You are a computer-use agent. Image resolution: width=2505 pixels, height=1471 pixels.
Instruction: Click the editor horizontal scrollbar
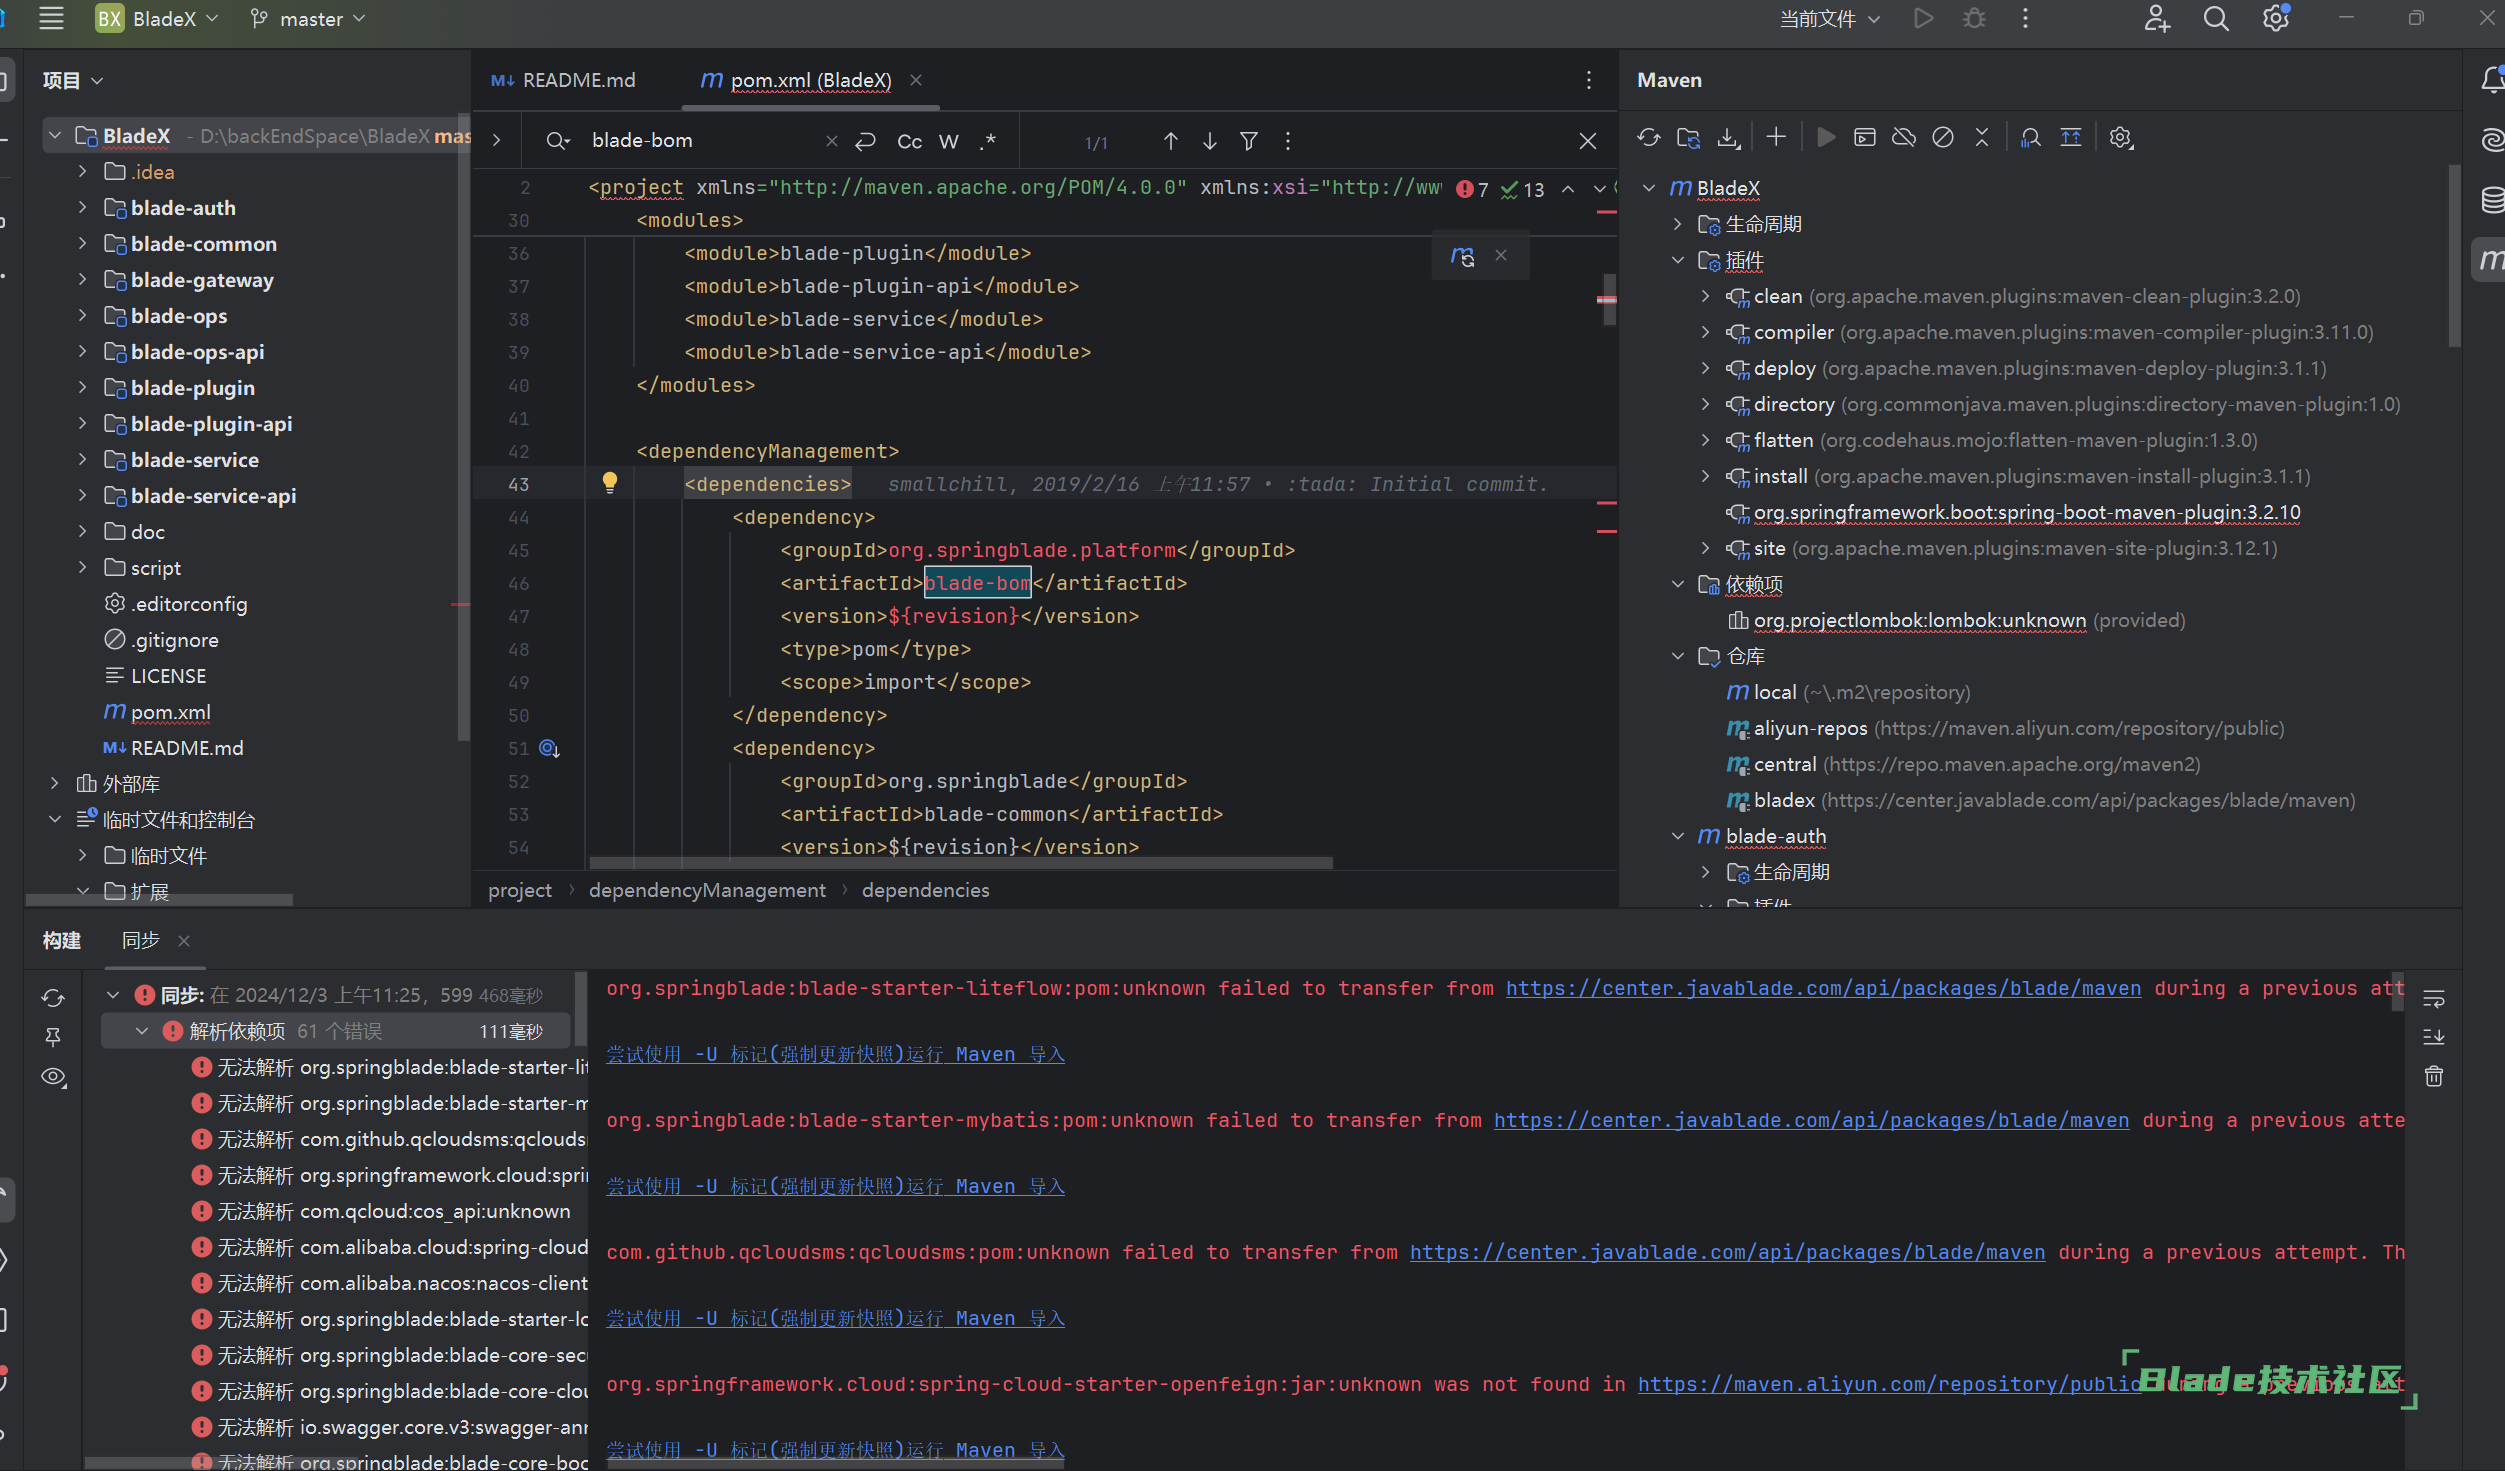pyautogui.click(x=960, y=862)
